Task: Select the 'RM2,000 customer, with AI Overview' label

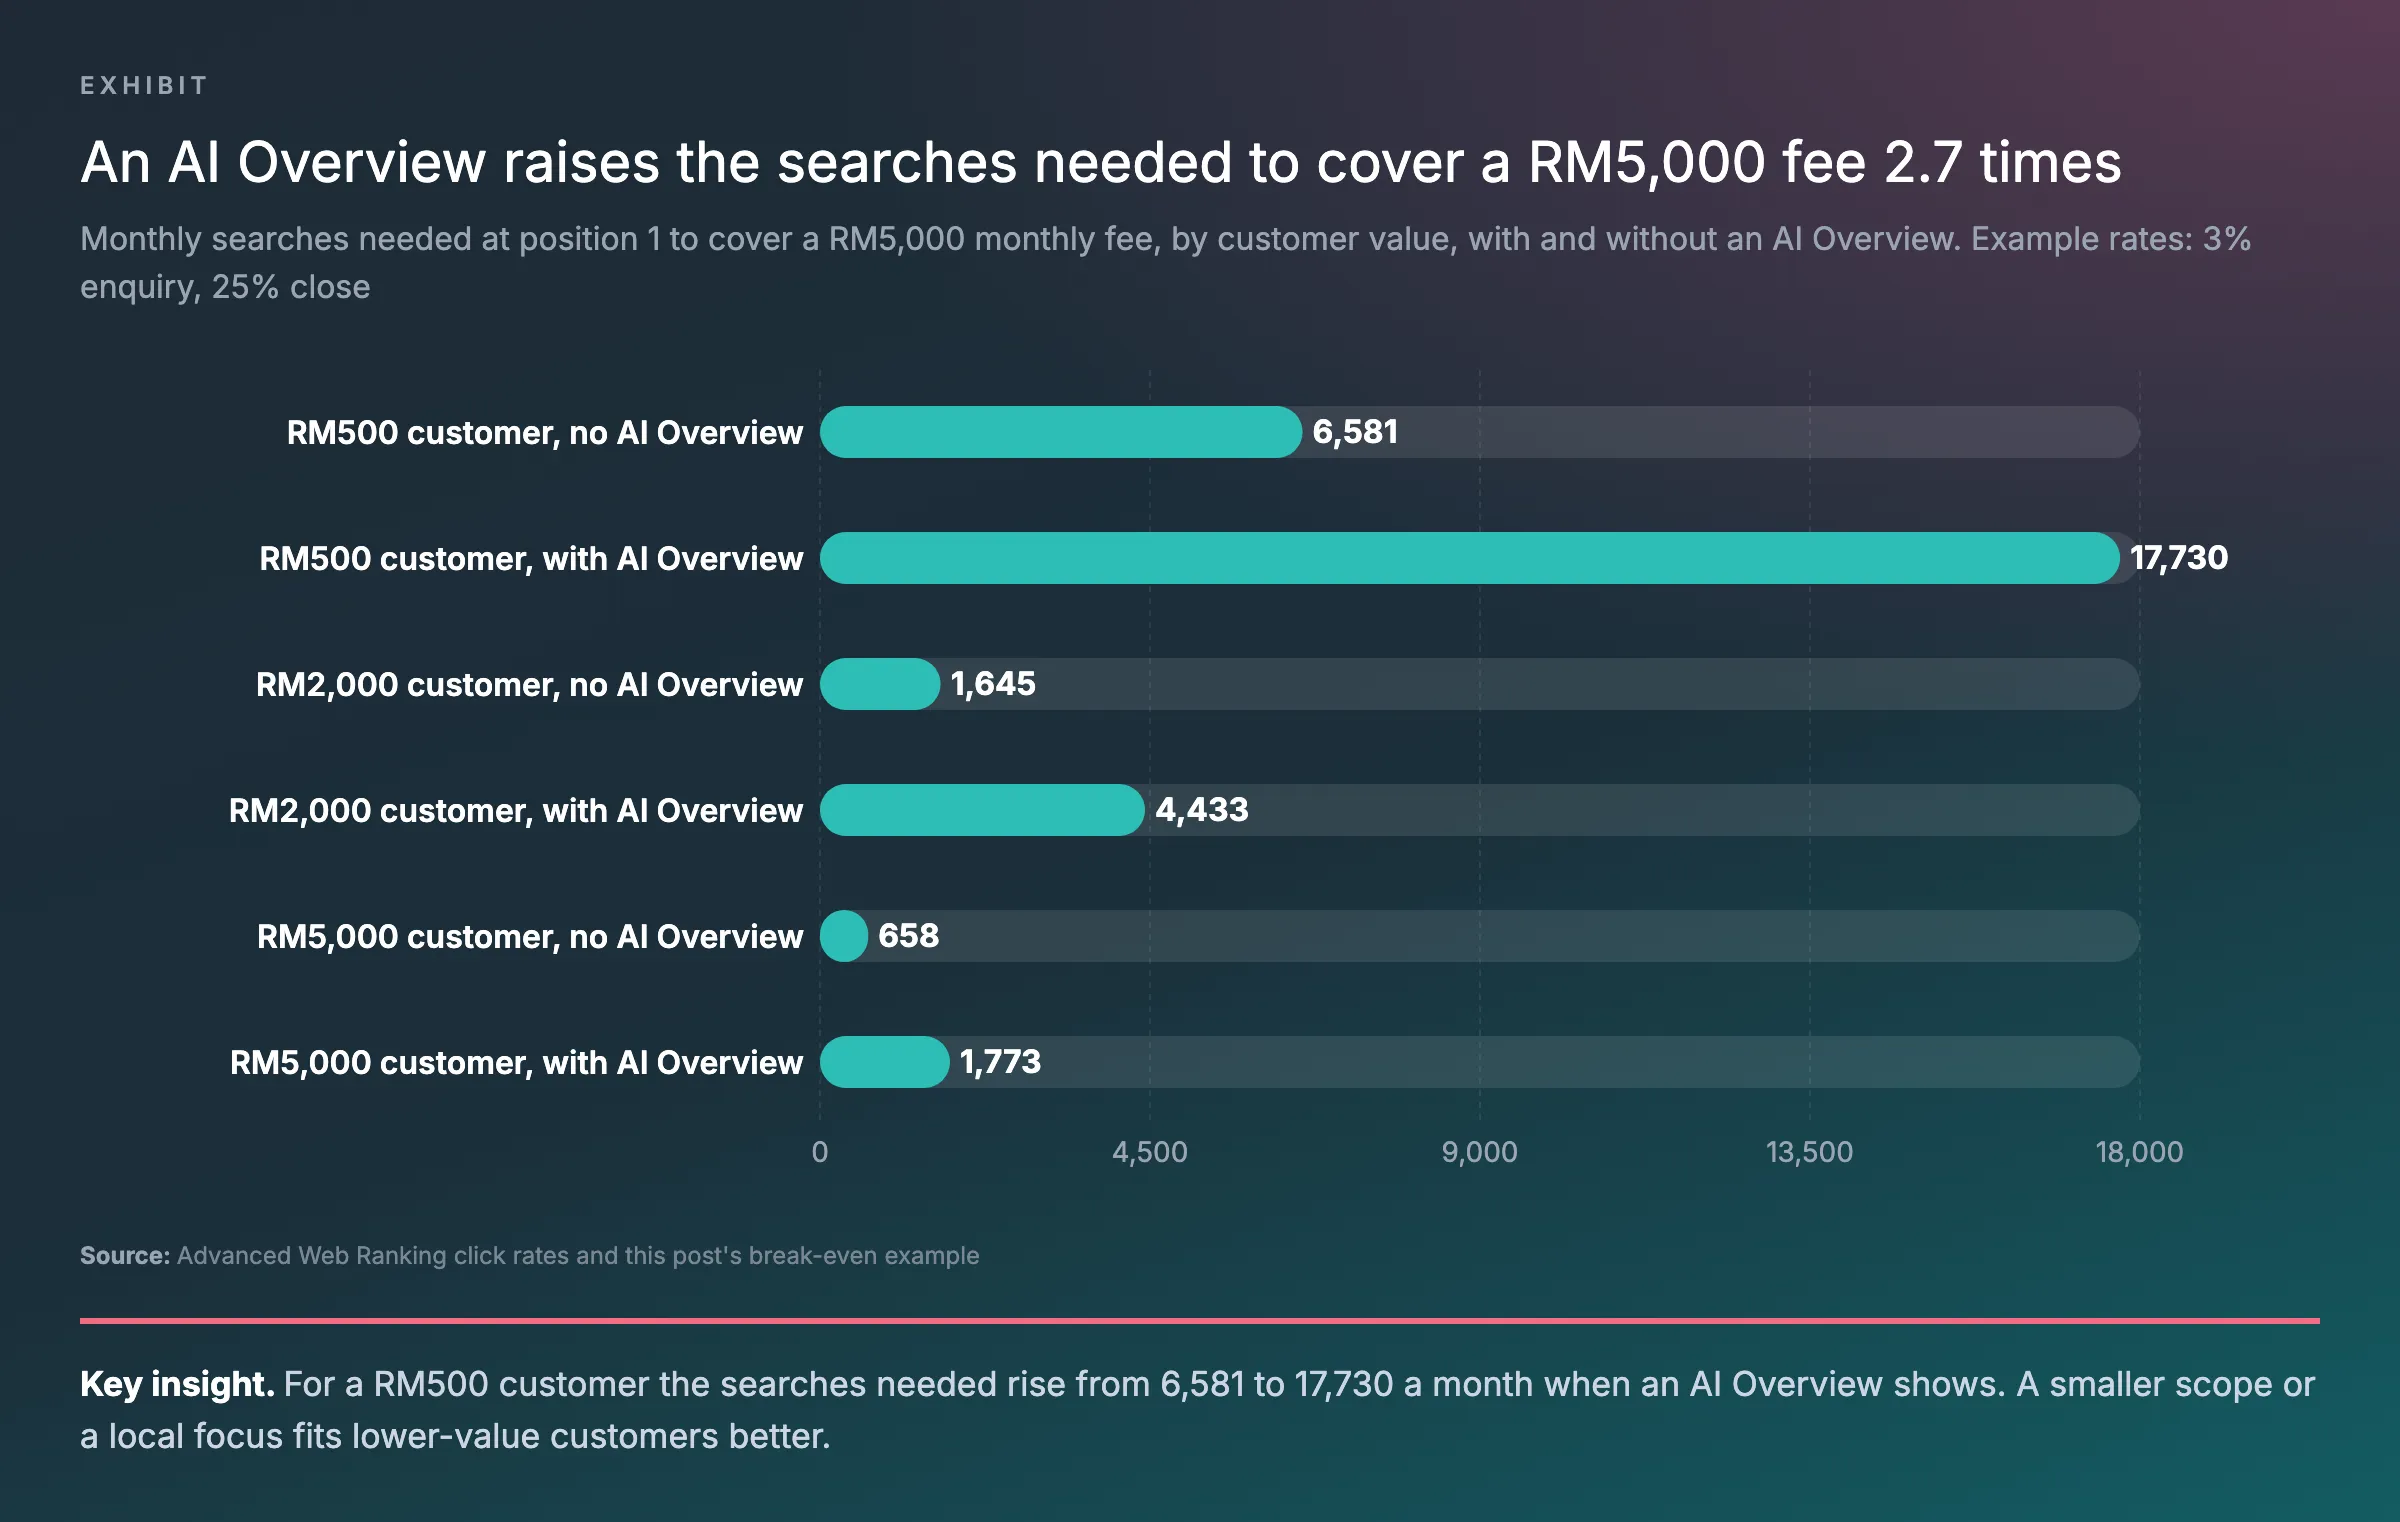Action: click(516, 810)
